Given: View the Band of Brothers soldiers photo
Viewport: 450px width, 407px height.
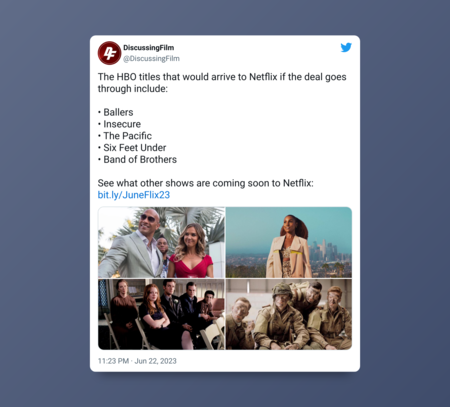Looking at the screenshot, I should (289, 314).
